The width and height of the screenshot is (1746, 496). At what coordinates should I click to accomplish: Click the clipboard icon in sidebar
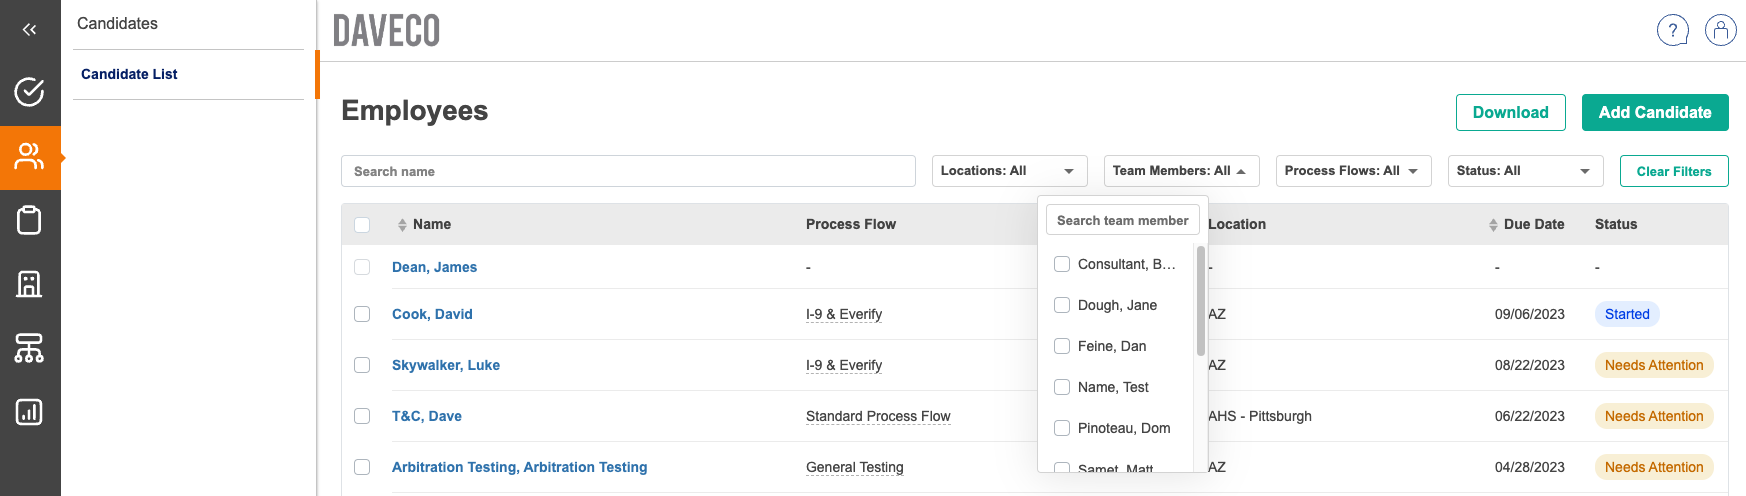(29, 220)
